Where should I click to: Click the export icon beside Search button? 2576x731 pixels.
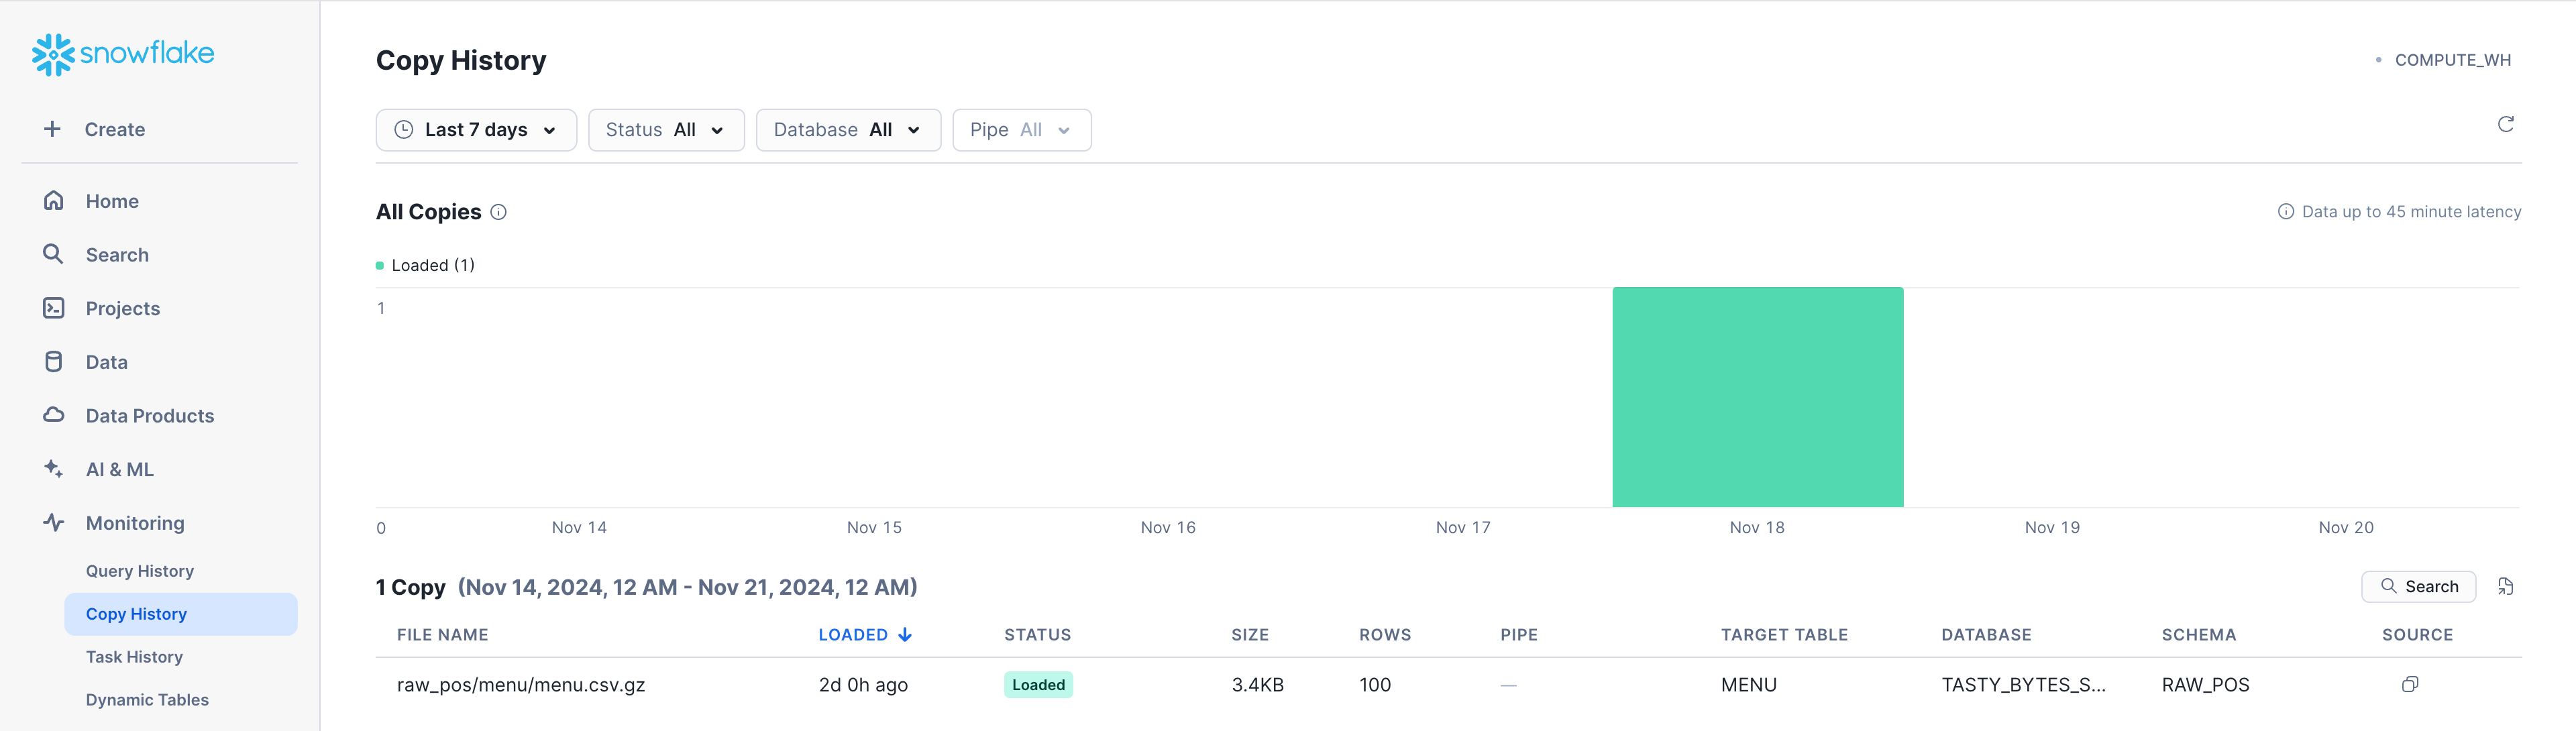[x=2506, y=586]
